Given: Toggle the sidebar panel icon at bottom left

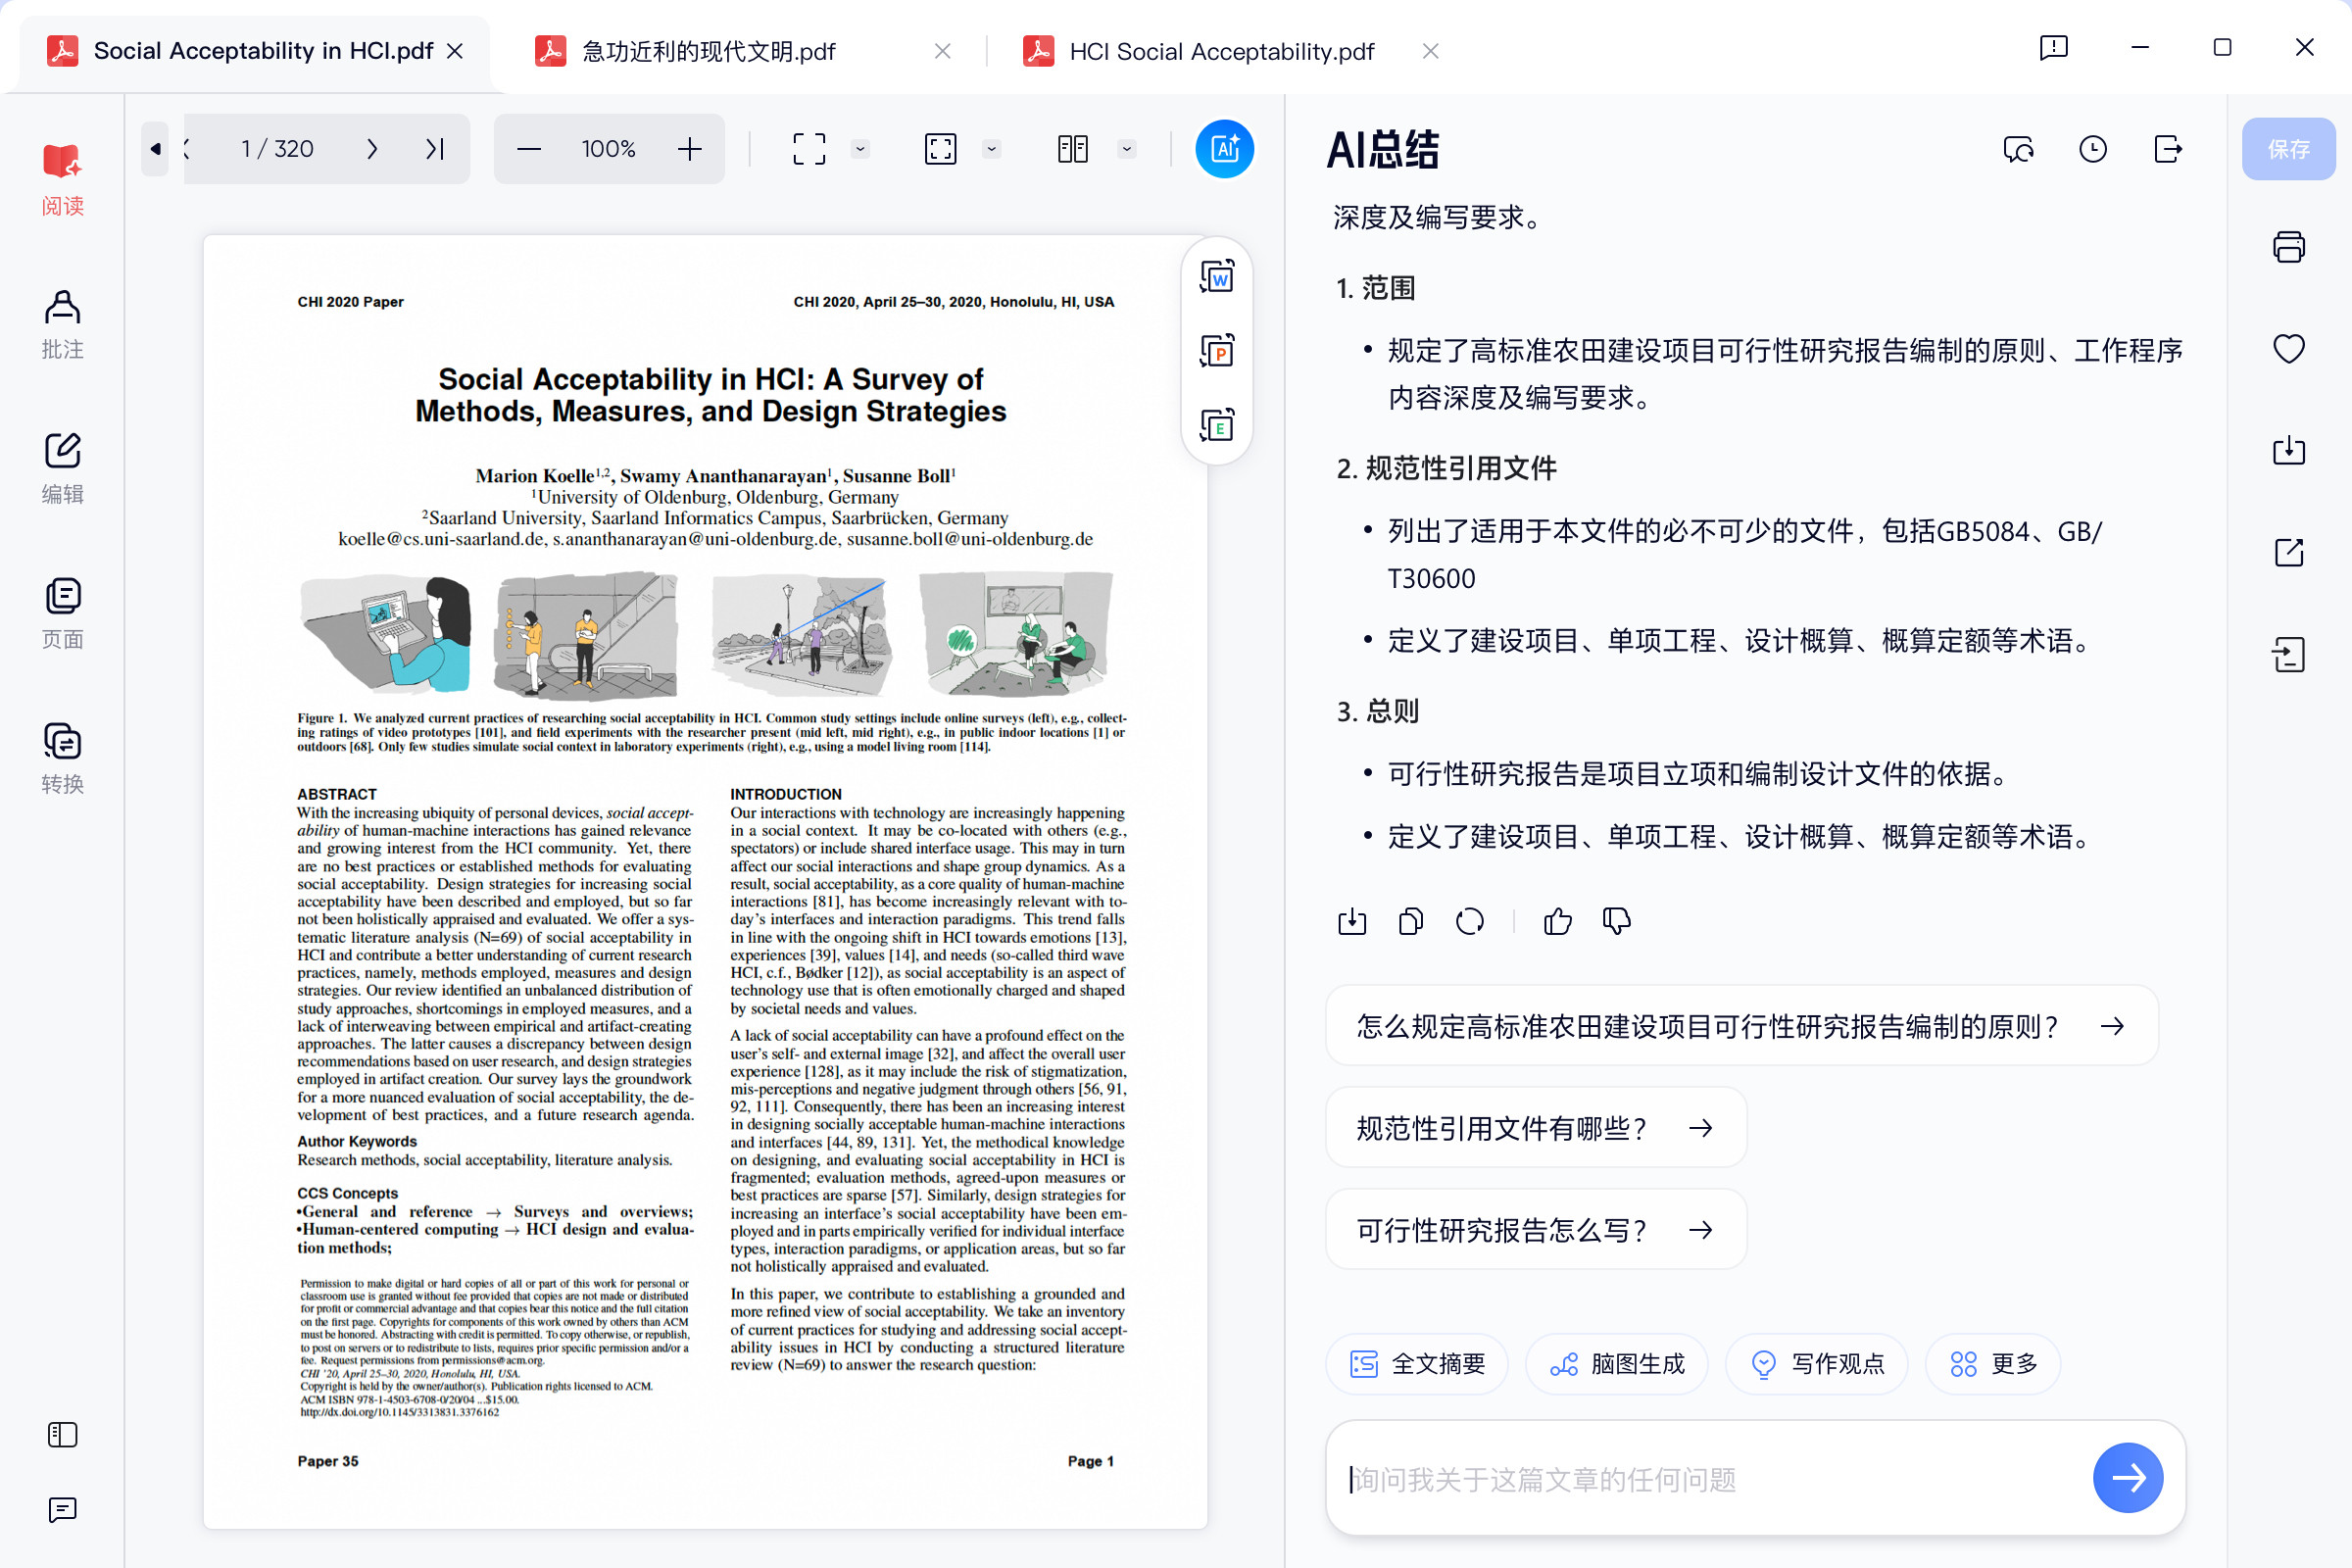Looking at the screenshot, I should click(x=62, y=1435).
